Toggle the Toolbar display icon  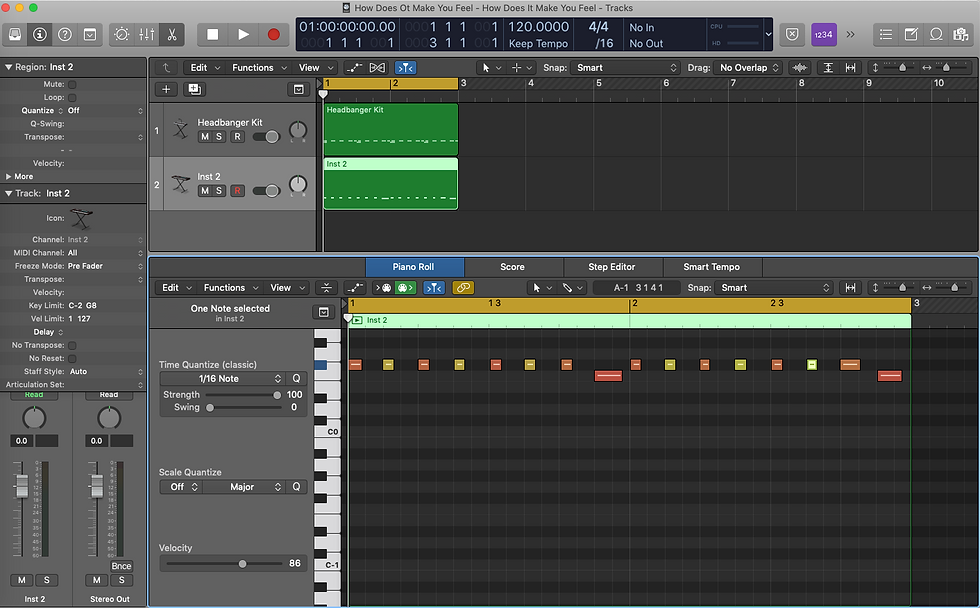click(90, 34)
